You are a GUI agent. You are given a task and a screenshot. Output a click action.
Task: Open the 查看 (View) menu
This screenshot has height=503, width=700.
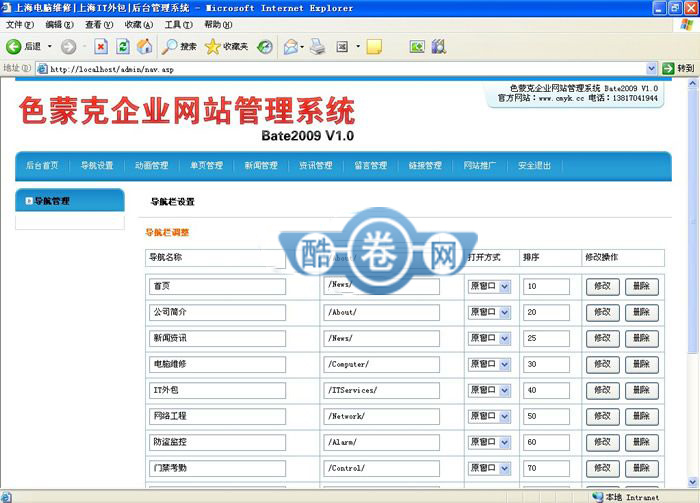coord(99,25)
